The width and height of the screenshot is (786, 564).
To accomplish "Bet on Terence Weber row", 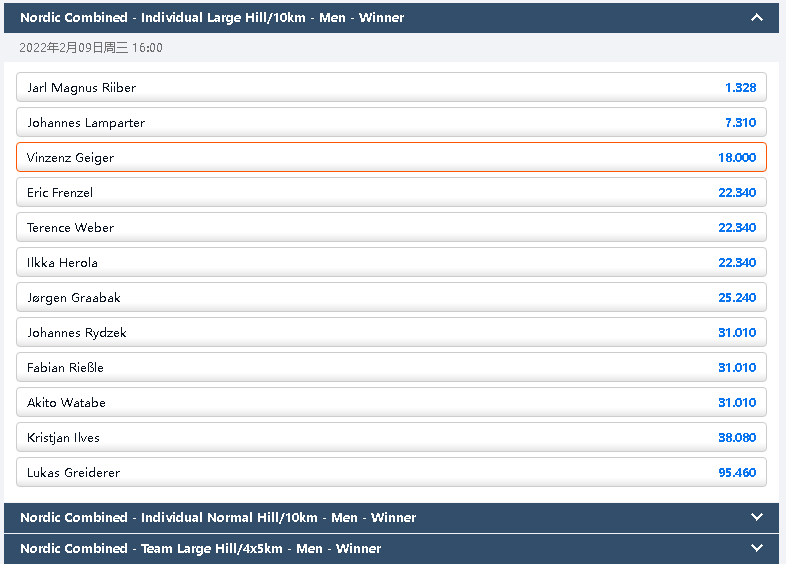I will (x=391, y=228).
